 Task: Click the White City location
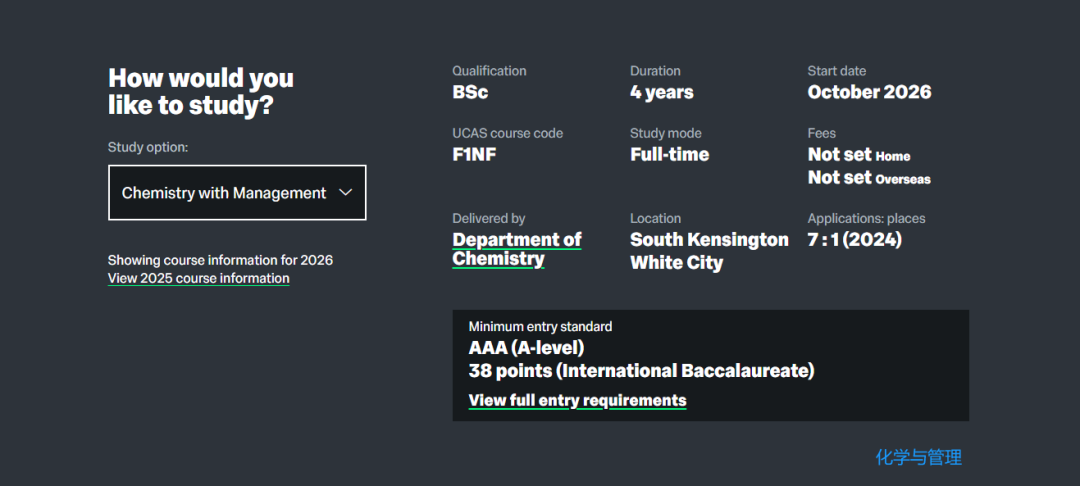tap(676, 263)
